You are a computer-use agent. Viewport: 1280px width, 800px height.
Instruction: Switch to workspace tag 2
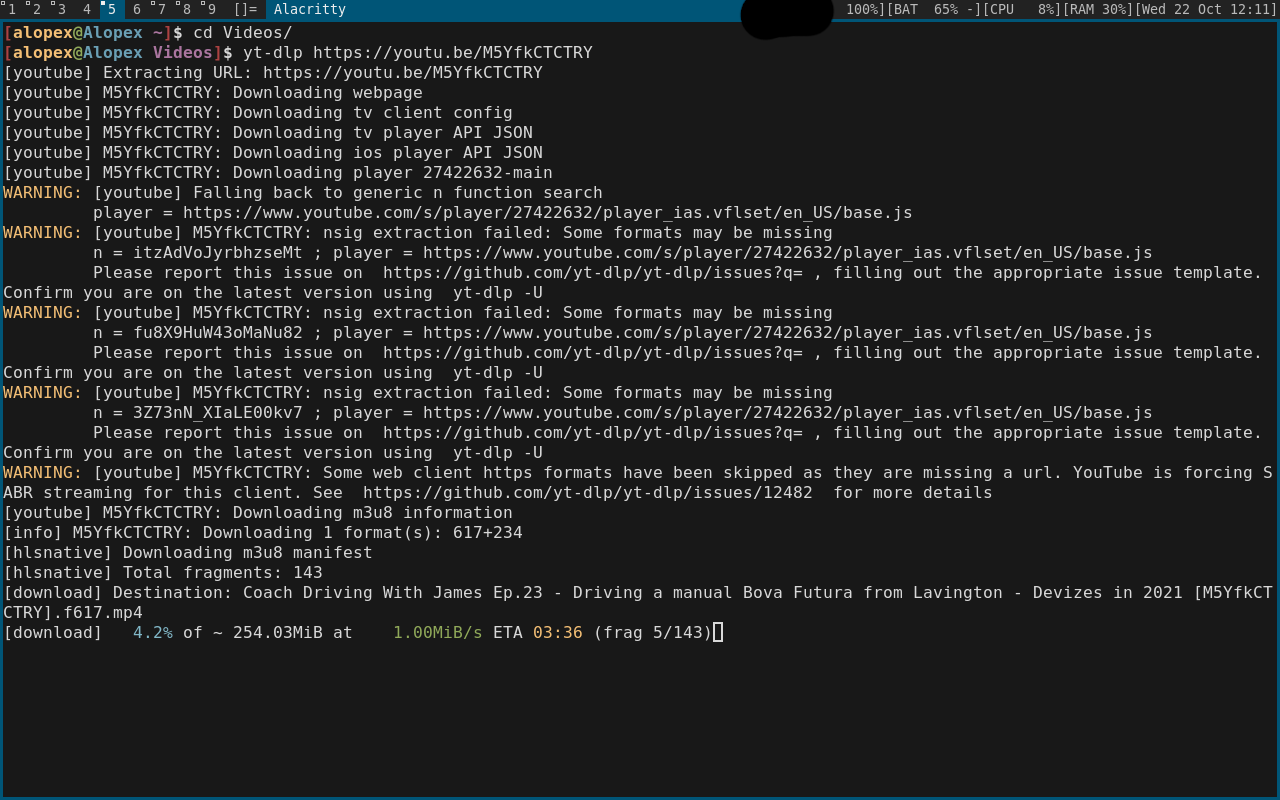click(x=37, y=9)
